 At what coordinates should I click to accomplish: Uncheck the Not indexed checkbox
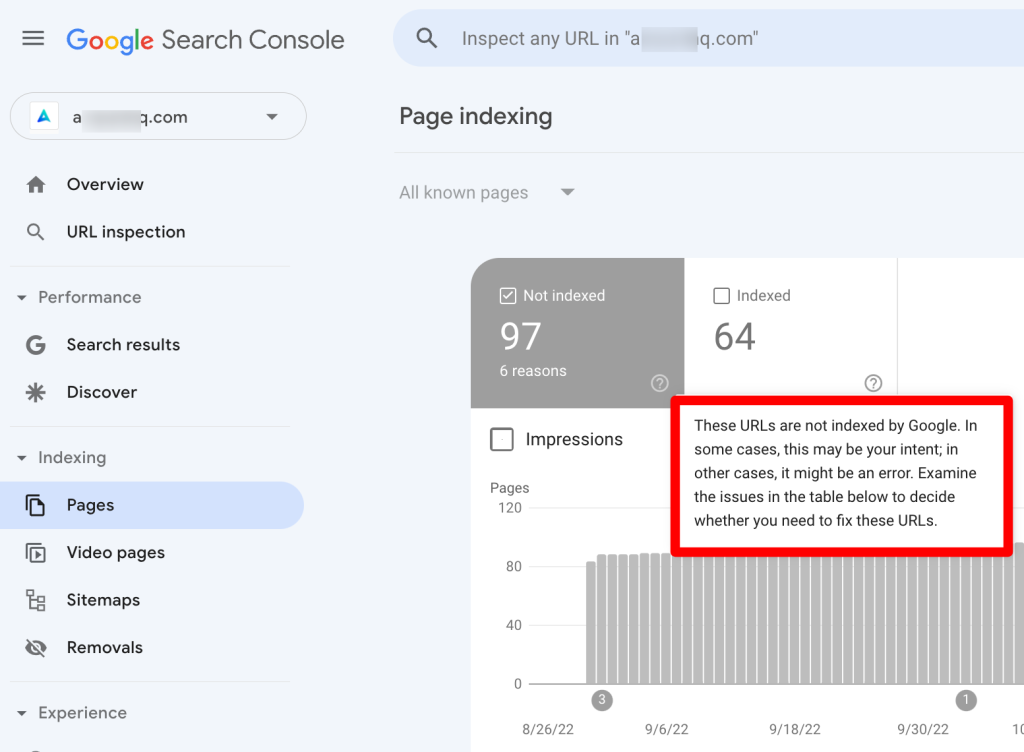[508, 296]
